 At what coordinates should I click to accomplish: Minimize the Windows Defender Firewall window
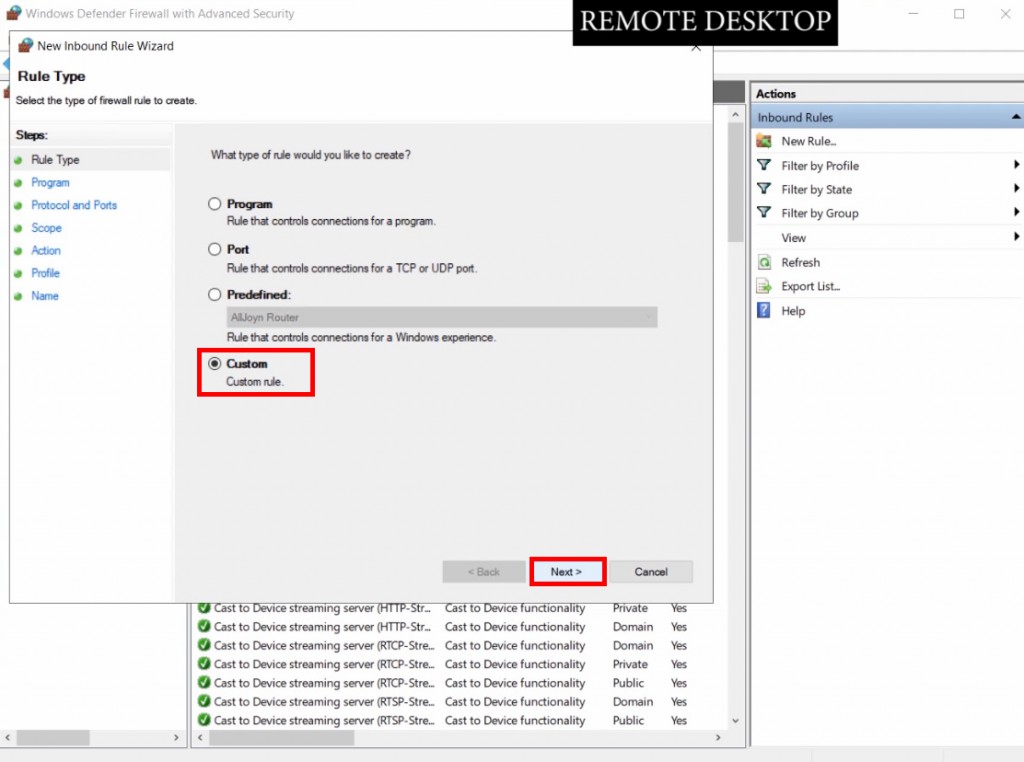click(913, 14)
